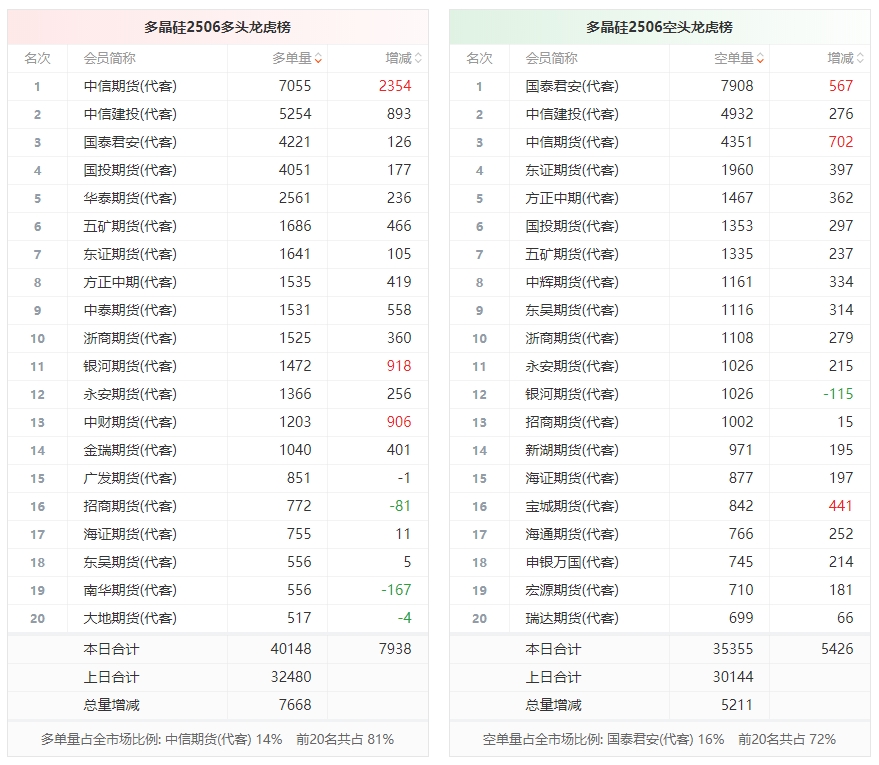Click long value 1641 for 东证期货
The image size is (879, 765).
tap(295, 254)
